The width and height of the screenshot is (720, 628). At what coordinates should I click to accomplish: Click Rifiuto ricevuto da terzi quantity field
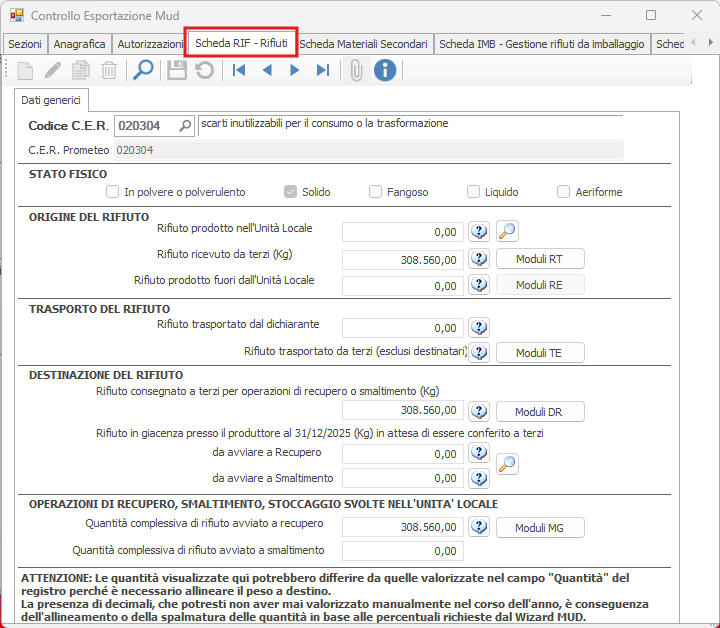[x=403, y=260]
